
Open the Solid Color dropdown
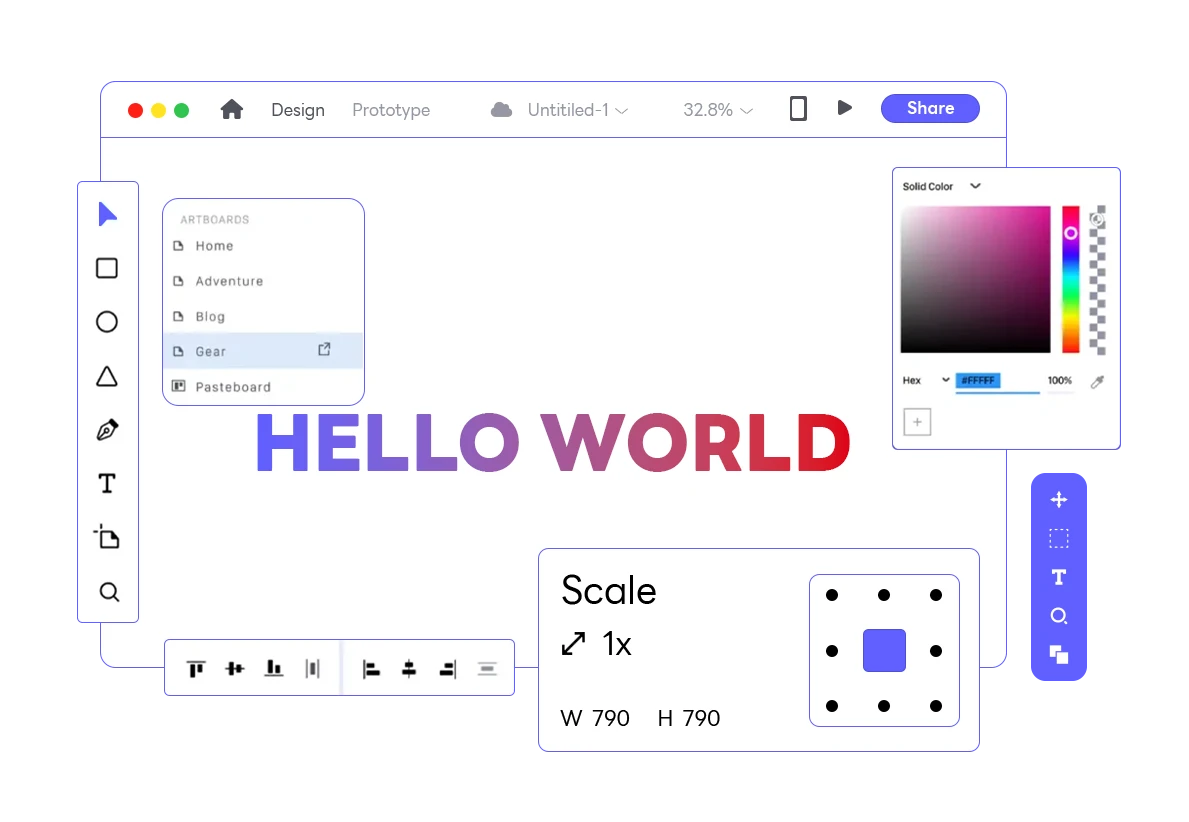pyautogui.click(x=942, y=186)
